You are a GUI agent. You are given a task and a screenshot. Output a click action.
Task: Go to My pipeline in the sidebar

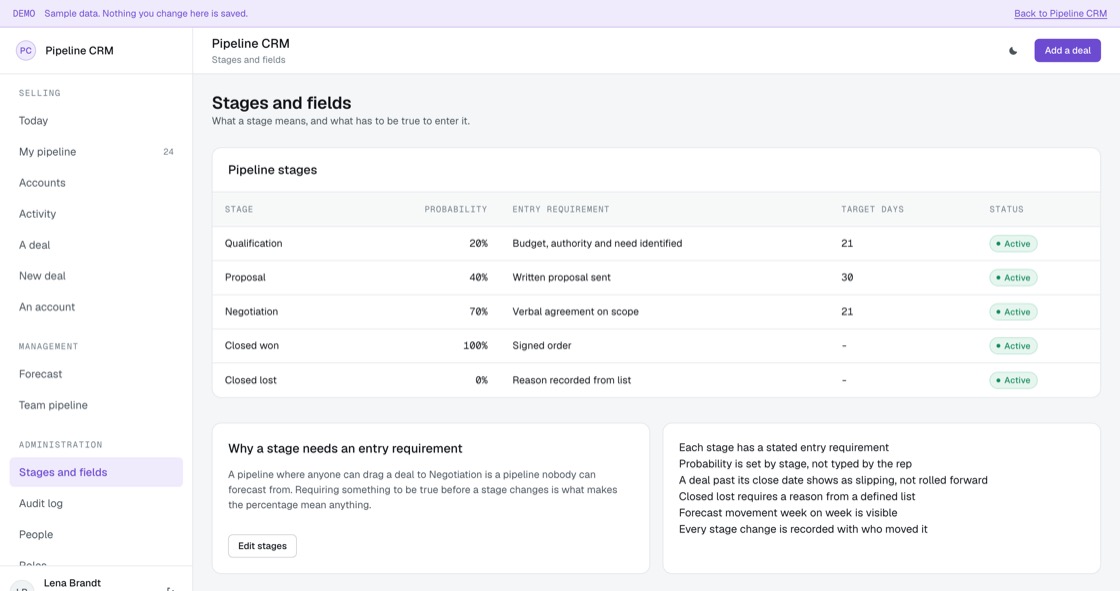point(96,152)
